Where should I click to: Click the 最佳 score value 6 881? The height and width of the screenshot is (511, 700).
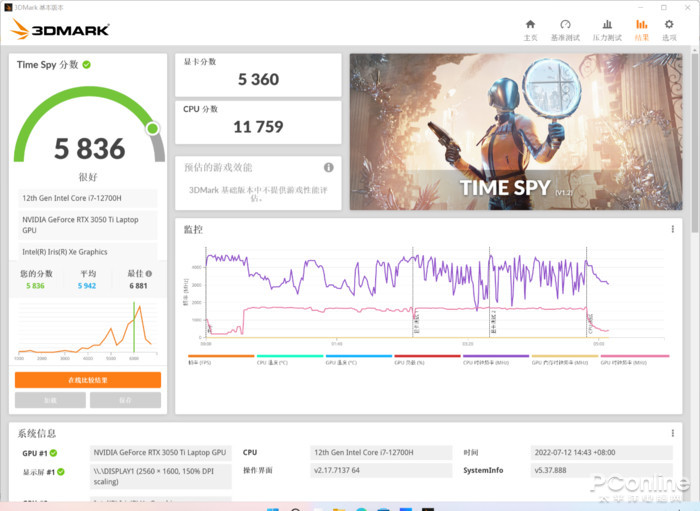point(138,286)
